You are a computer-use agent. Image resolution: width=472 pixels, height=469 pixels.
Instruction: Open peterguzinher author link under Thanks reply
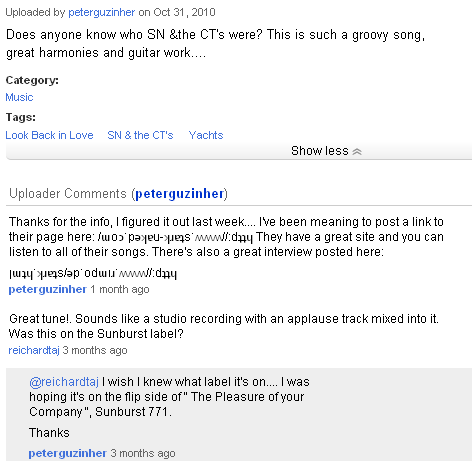(x=67, y=453)
